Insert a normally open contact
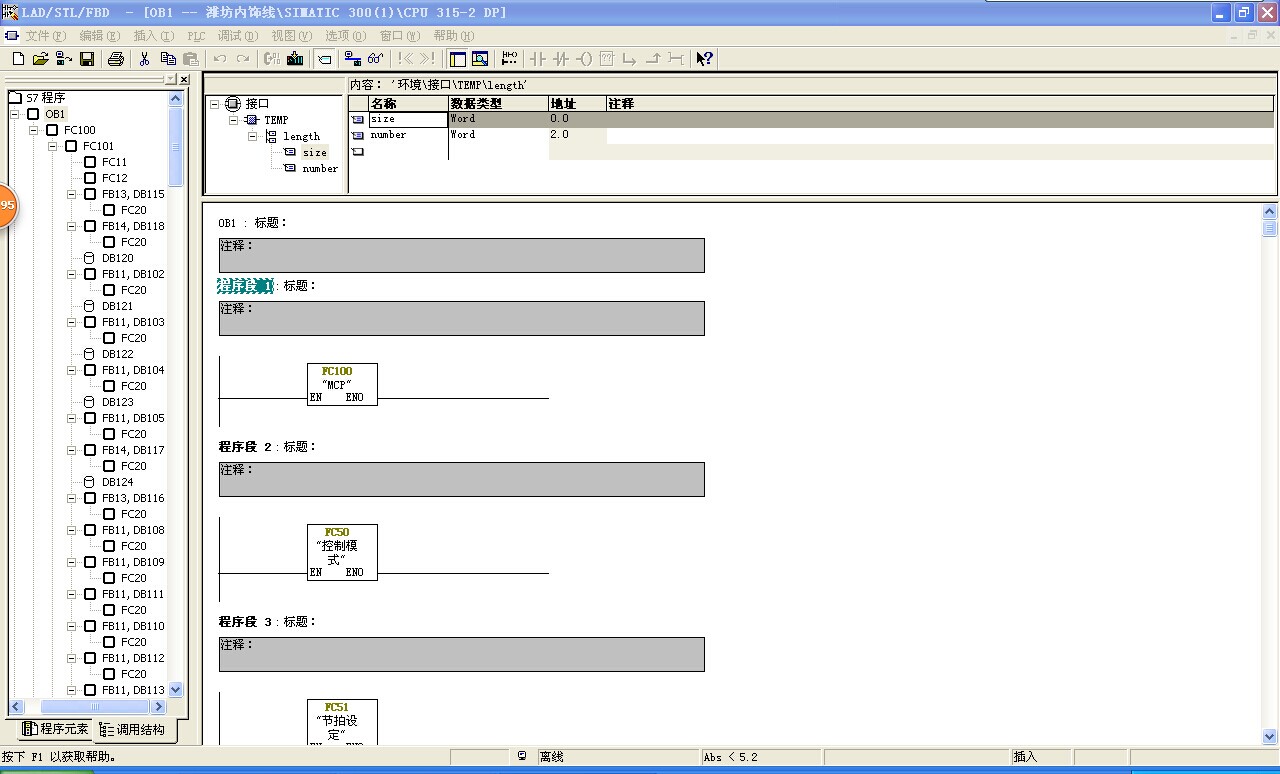 (x=538, y=59)
